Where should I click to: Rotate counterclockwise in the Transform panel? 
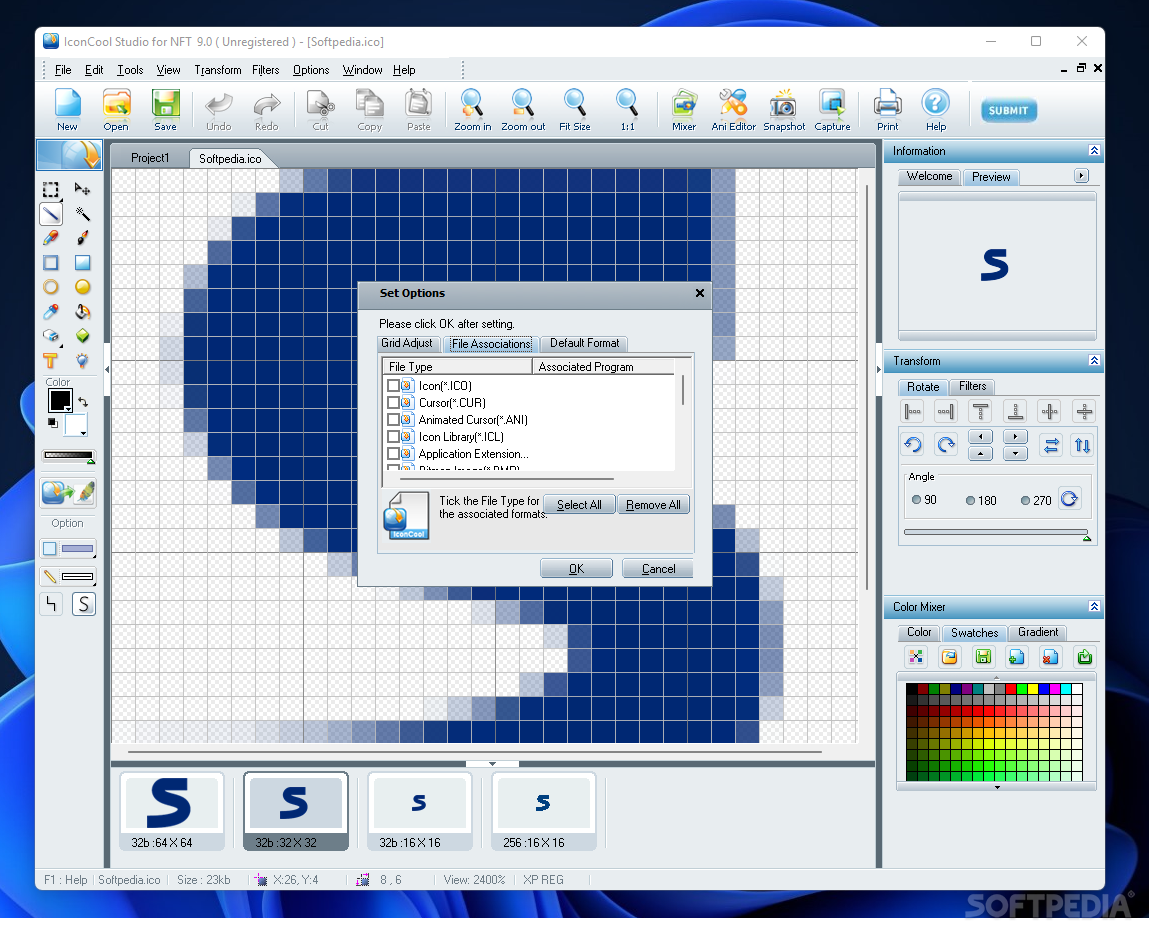coord(912,444)
